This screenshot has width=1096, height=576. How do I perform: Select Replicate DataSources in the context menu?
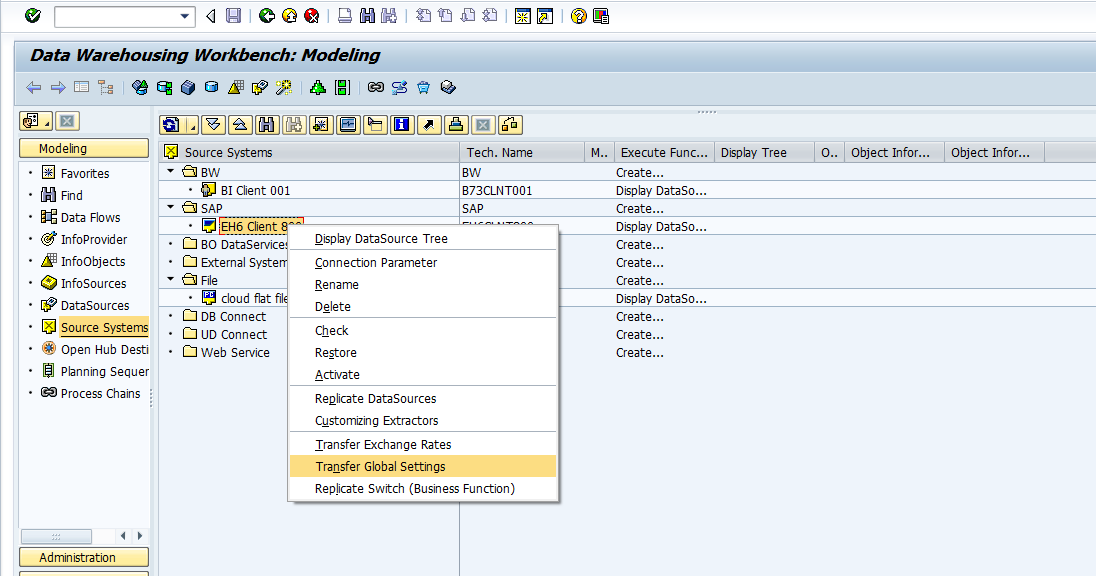pyautogui.click(x=378, y=398)
